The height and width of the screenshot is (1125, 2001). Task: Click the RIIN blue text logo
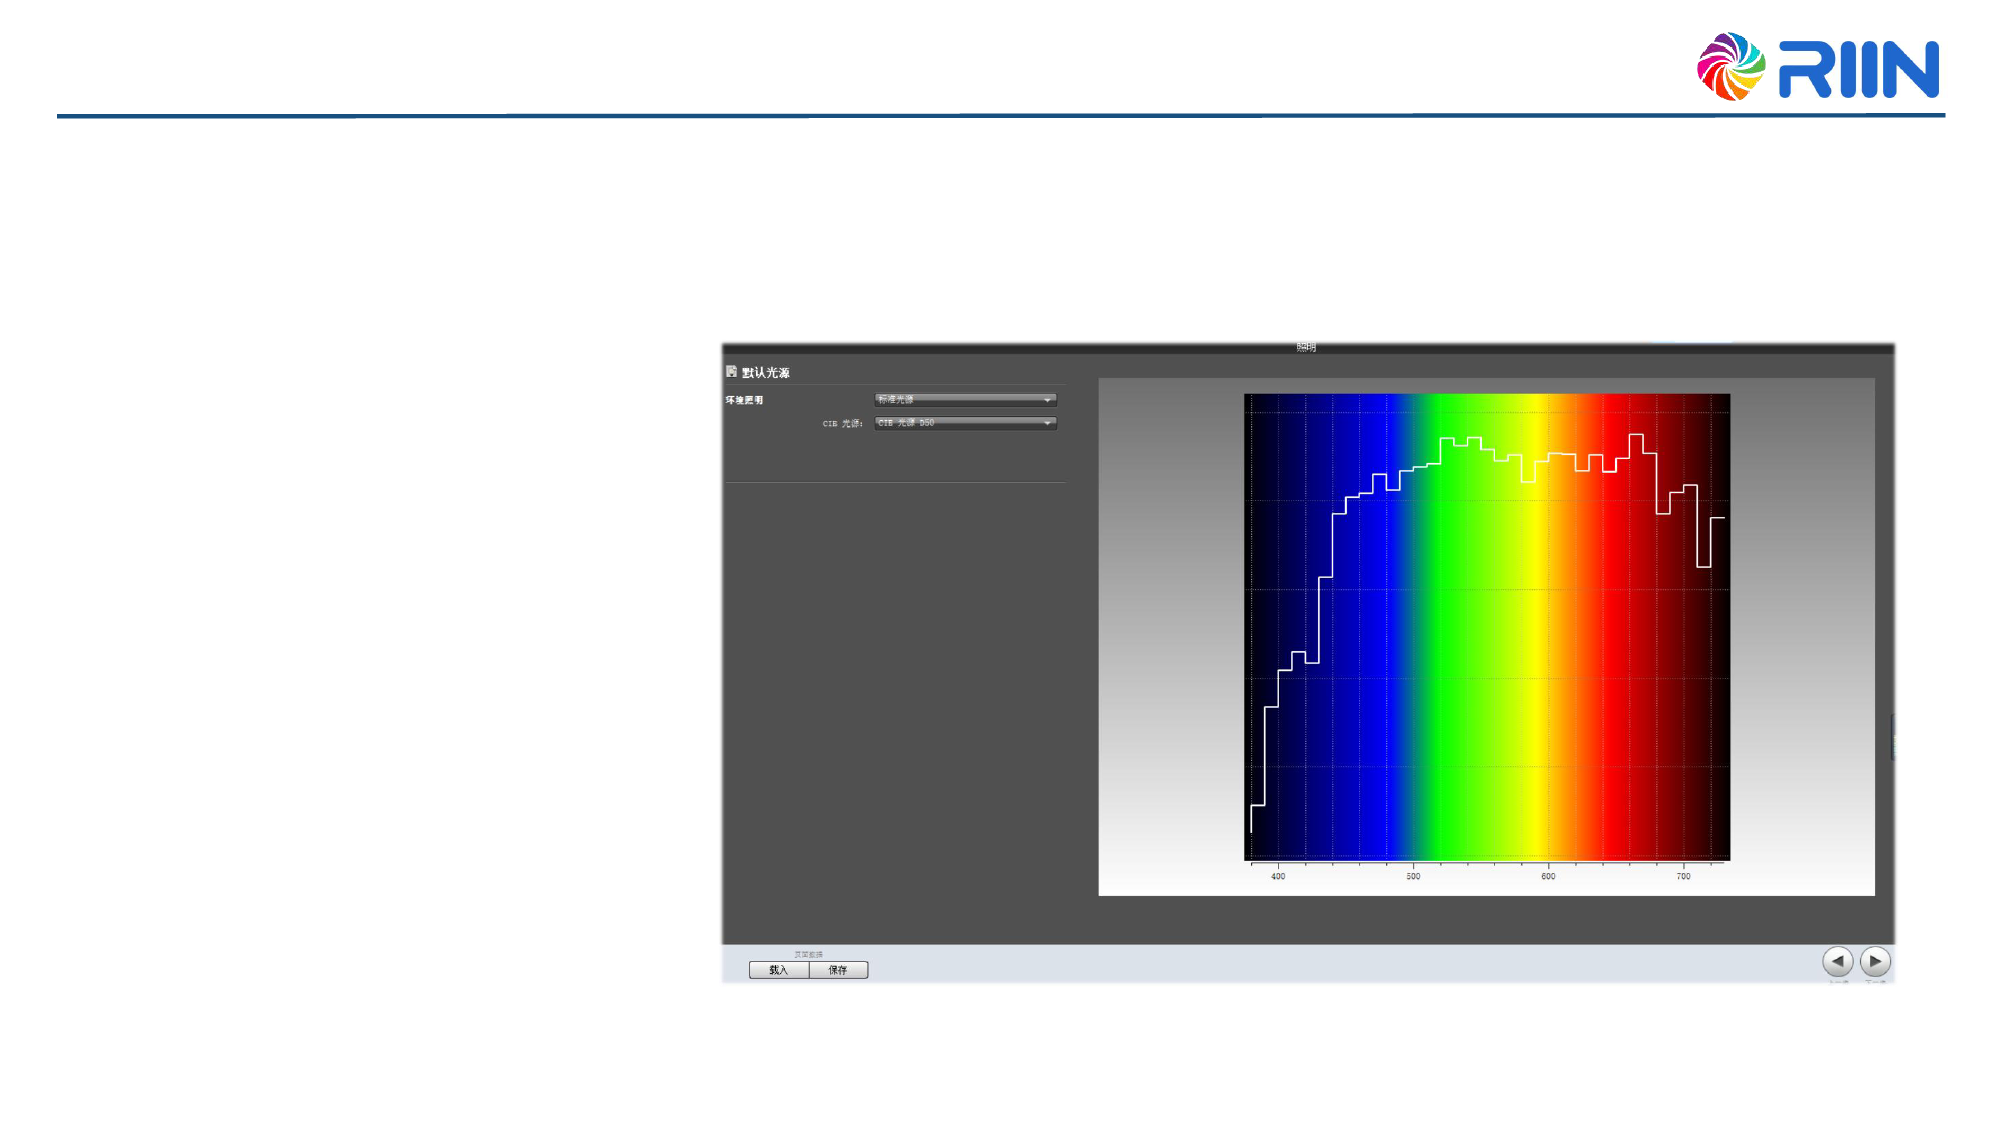tap(1858, 69)
